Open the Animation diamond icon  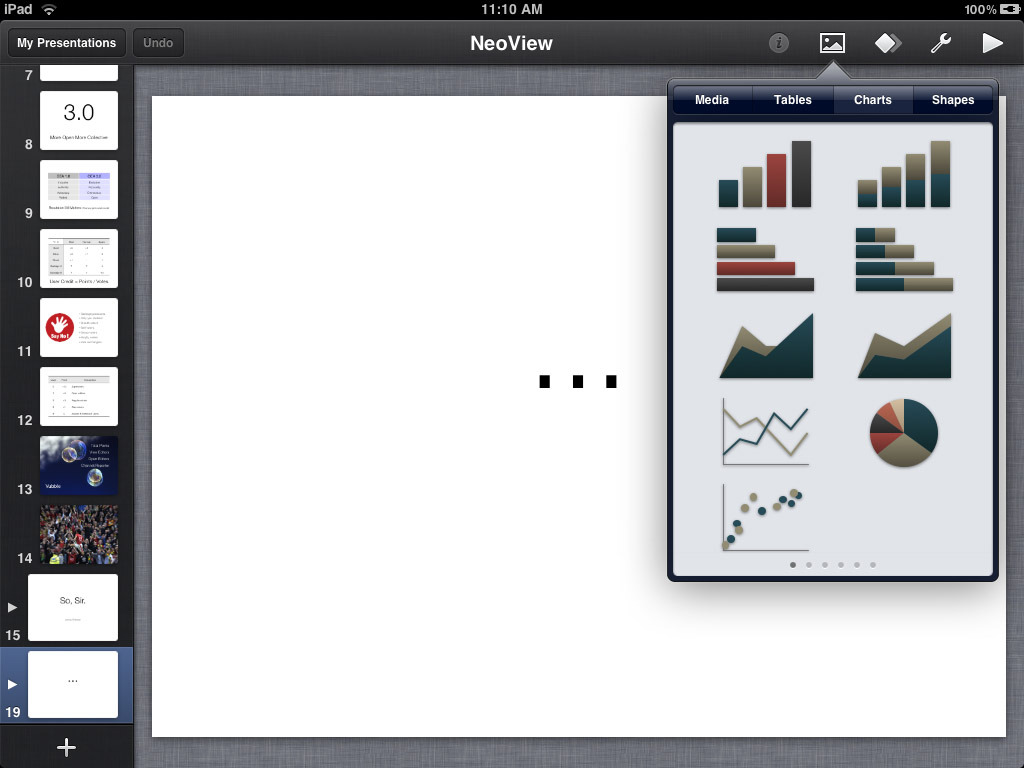pos(888,43)
